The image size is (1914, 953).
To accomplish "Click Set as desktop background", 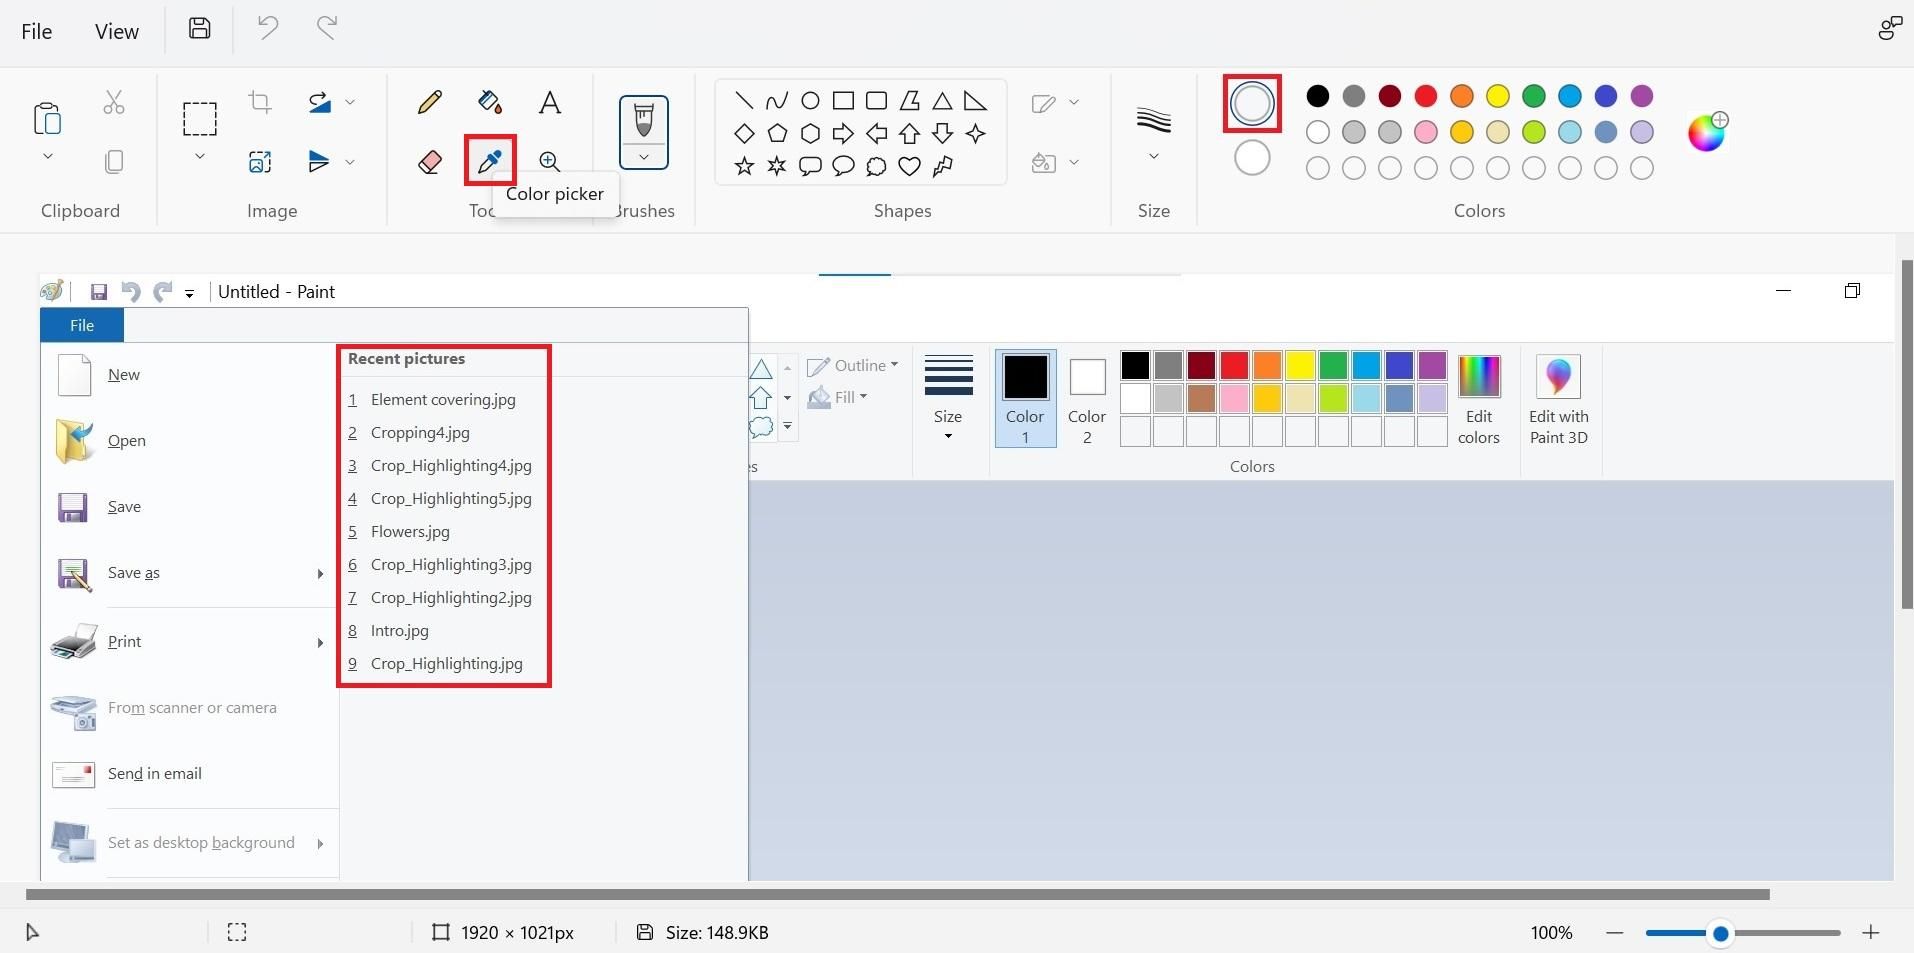I will (x=200, y=842).
